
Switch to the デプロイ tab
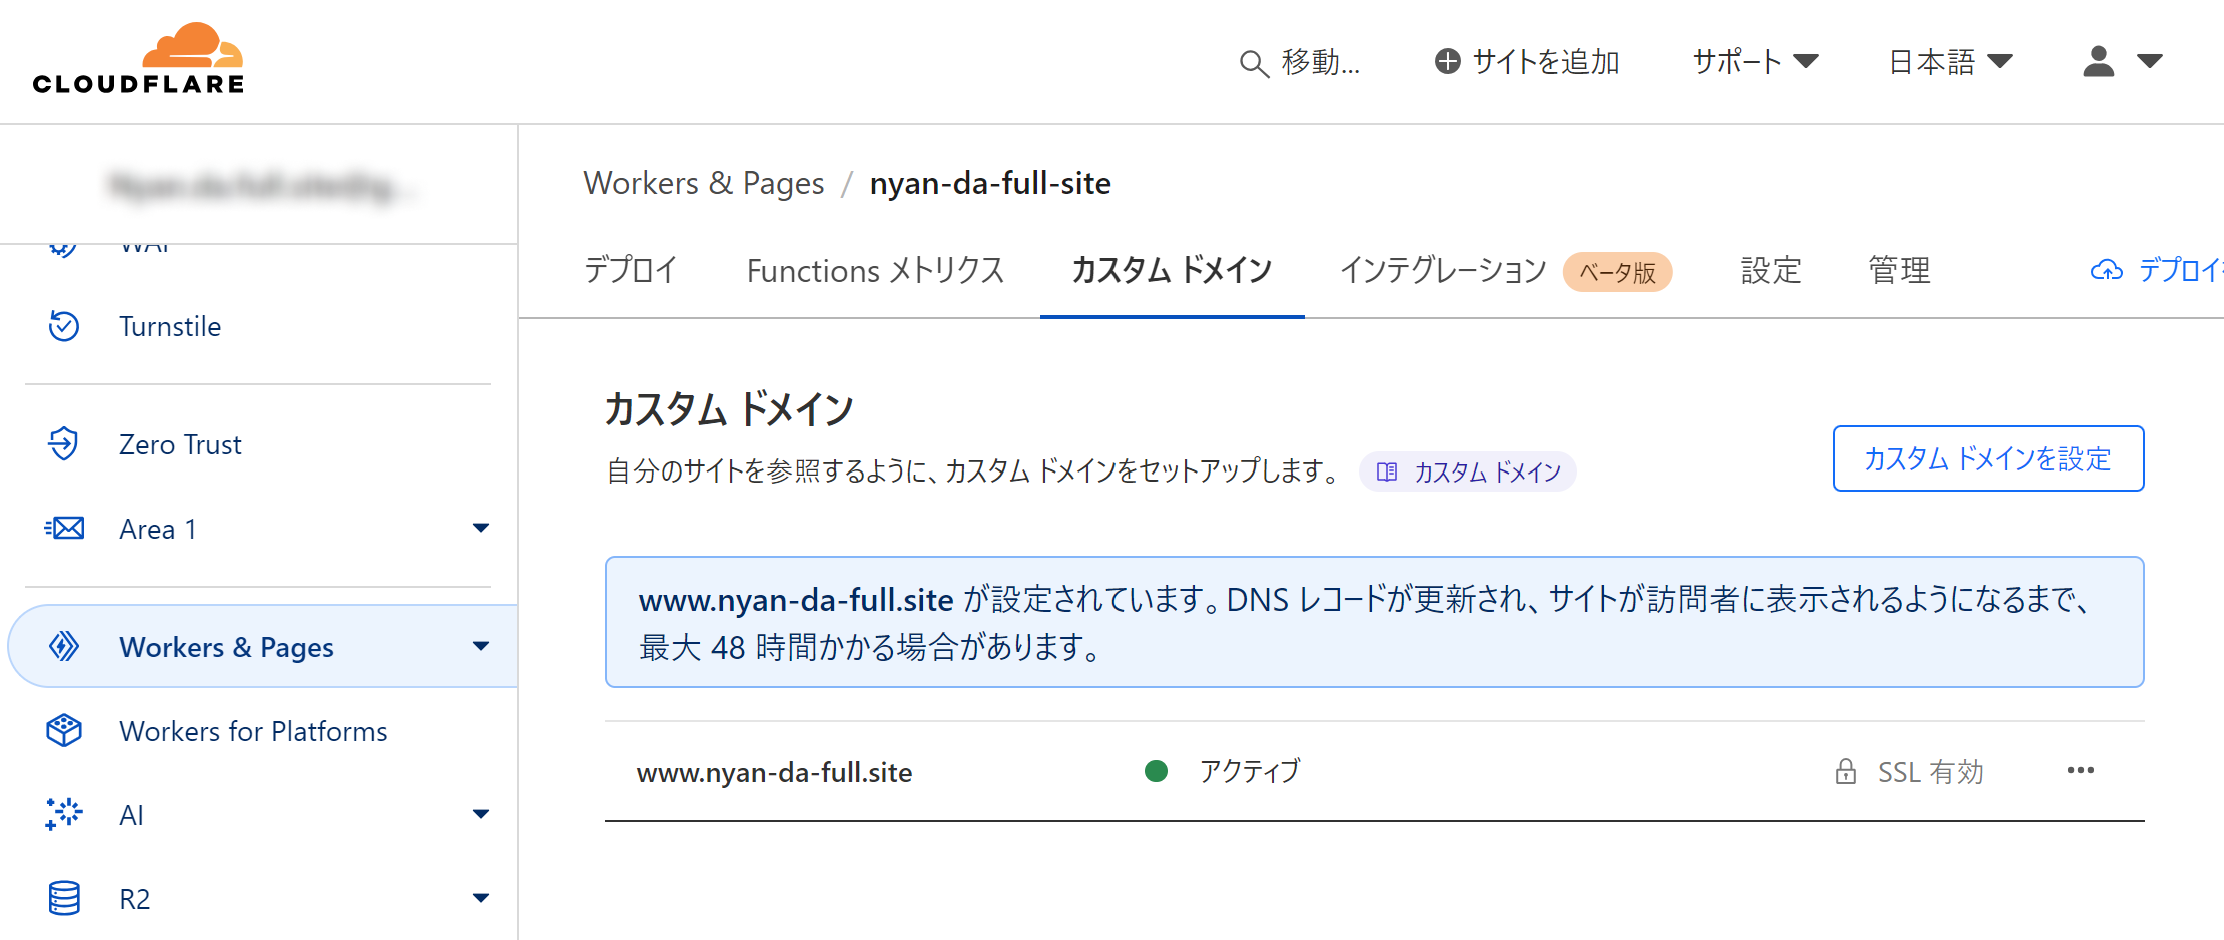click(x=631, y=270)
